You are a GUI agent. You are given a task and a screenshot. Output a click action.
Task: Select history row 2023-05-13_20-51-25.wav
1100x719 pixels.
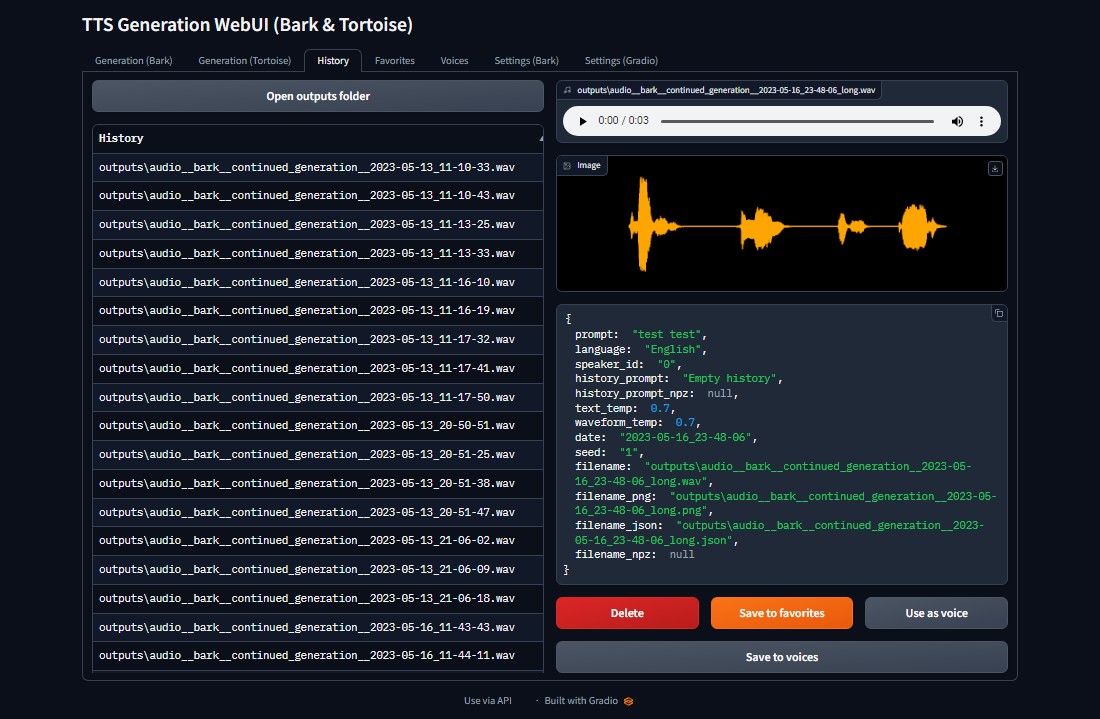[x=318, y=455]
